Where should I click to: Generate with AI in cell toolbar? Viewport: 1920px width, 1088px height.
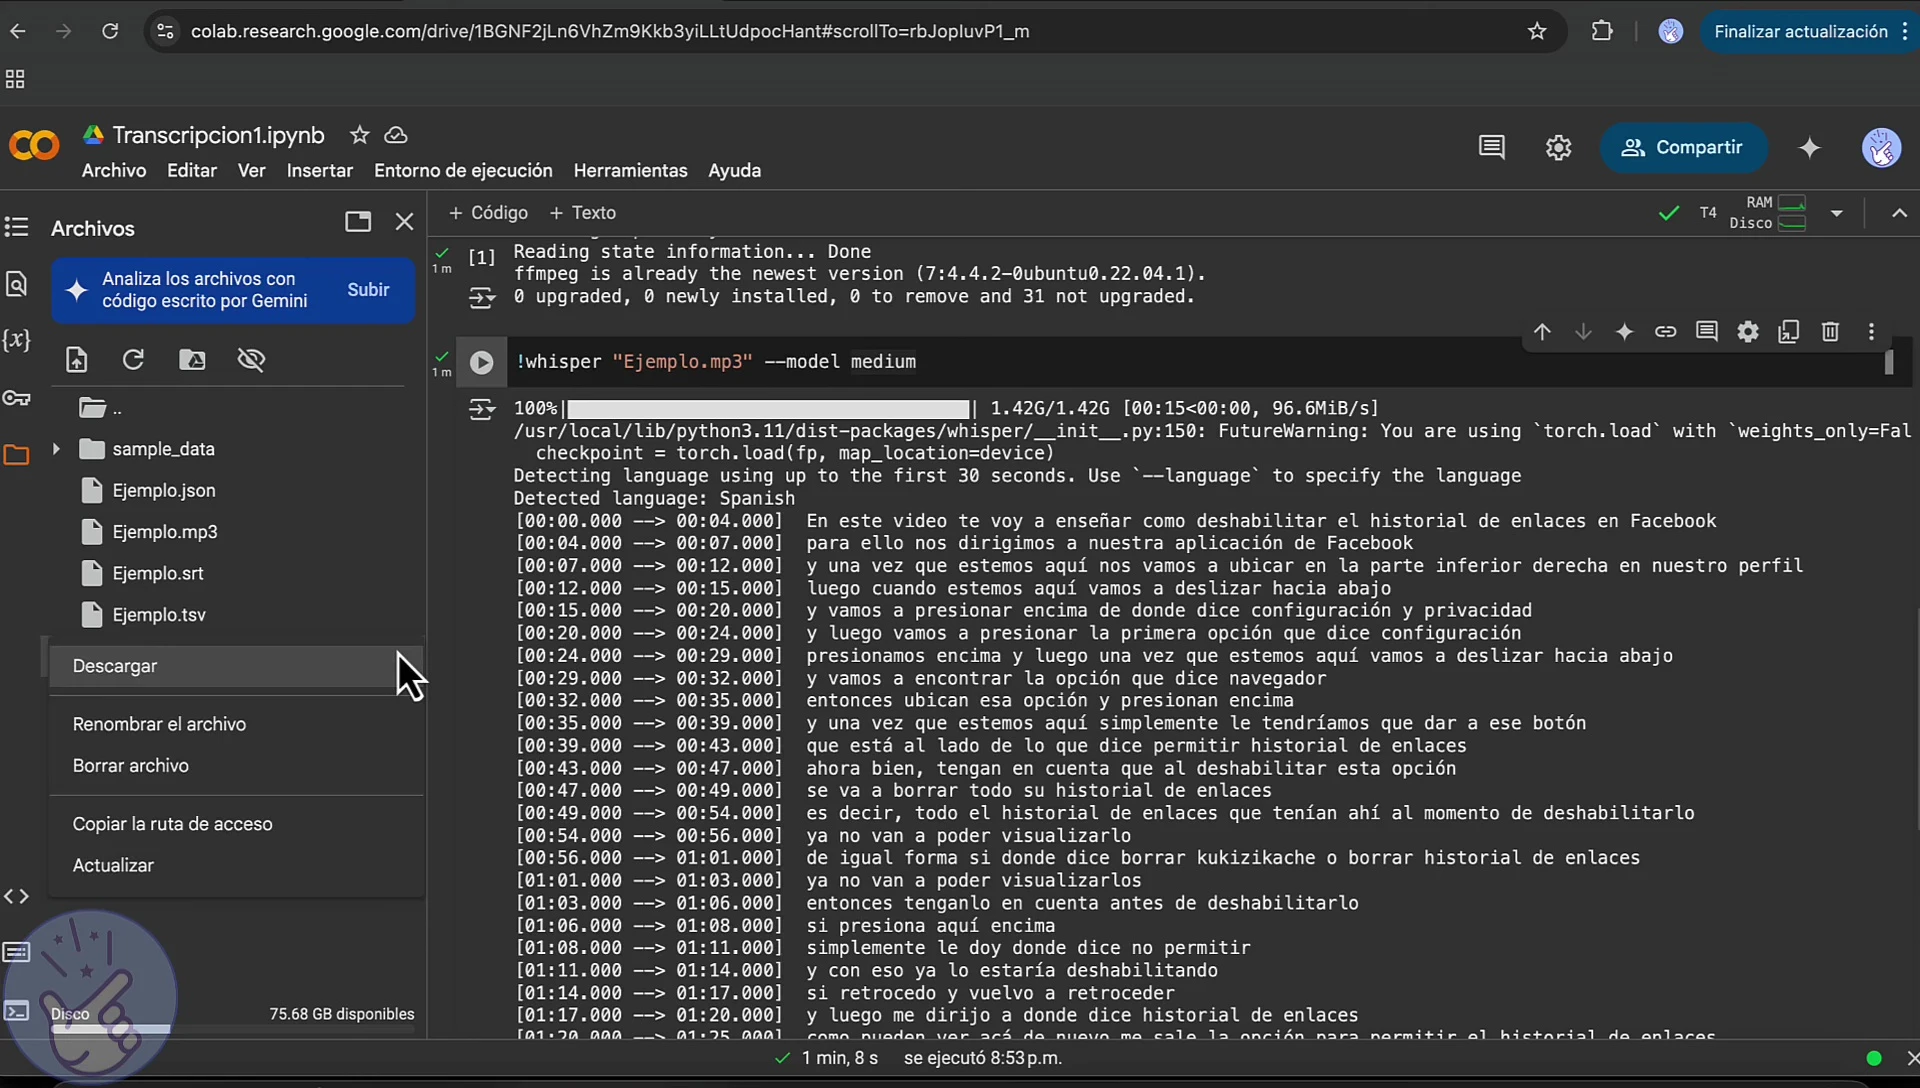(x=1624, y=332)
